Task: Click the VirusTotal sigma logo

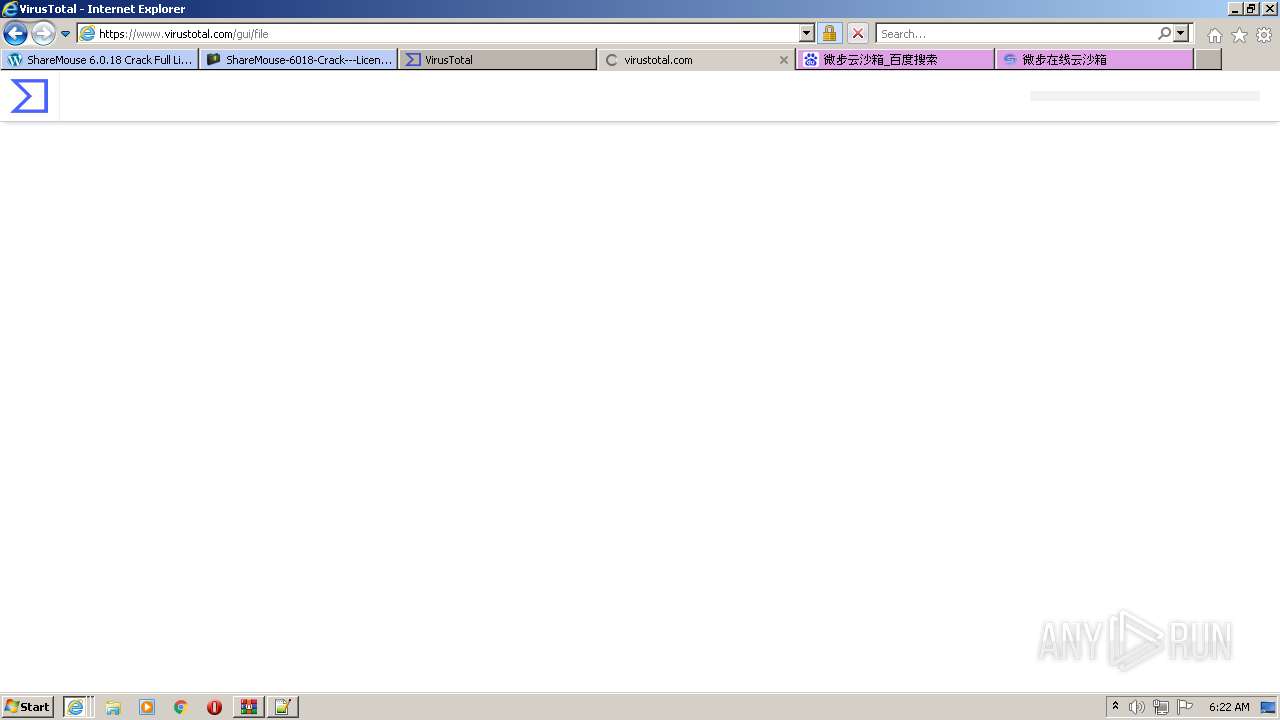Action: (x=29, y=96)
